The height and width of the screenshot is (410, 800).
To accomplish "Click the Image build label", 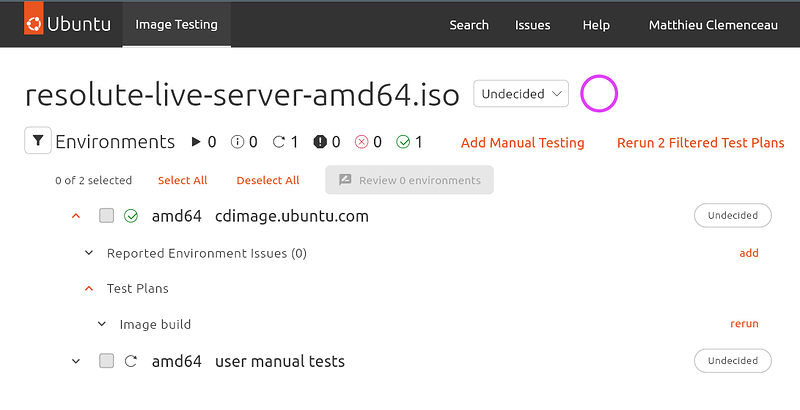I will (155, 324).
